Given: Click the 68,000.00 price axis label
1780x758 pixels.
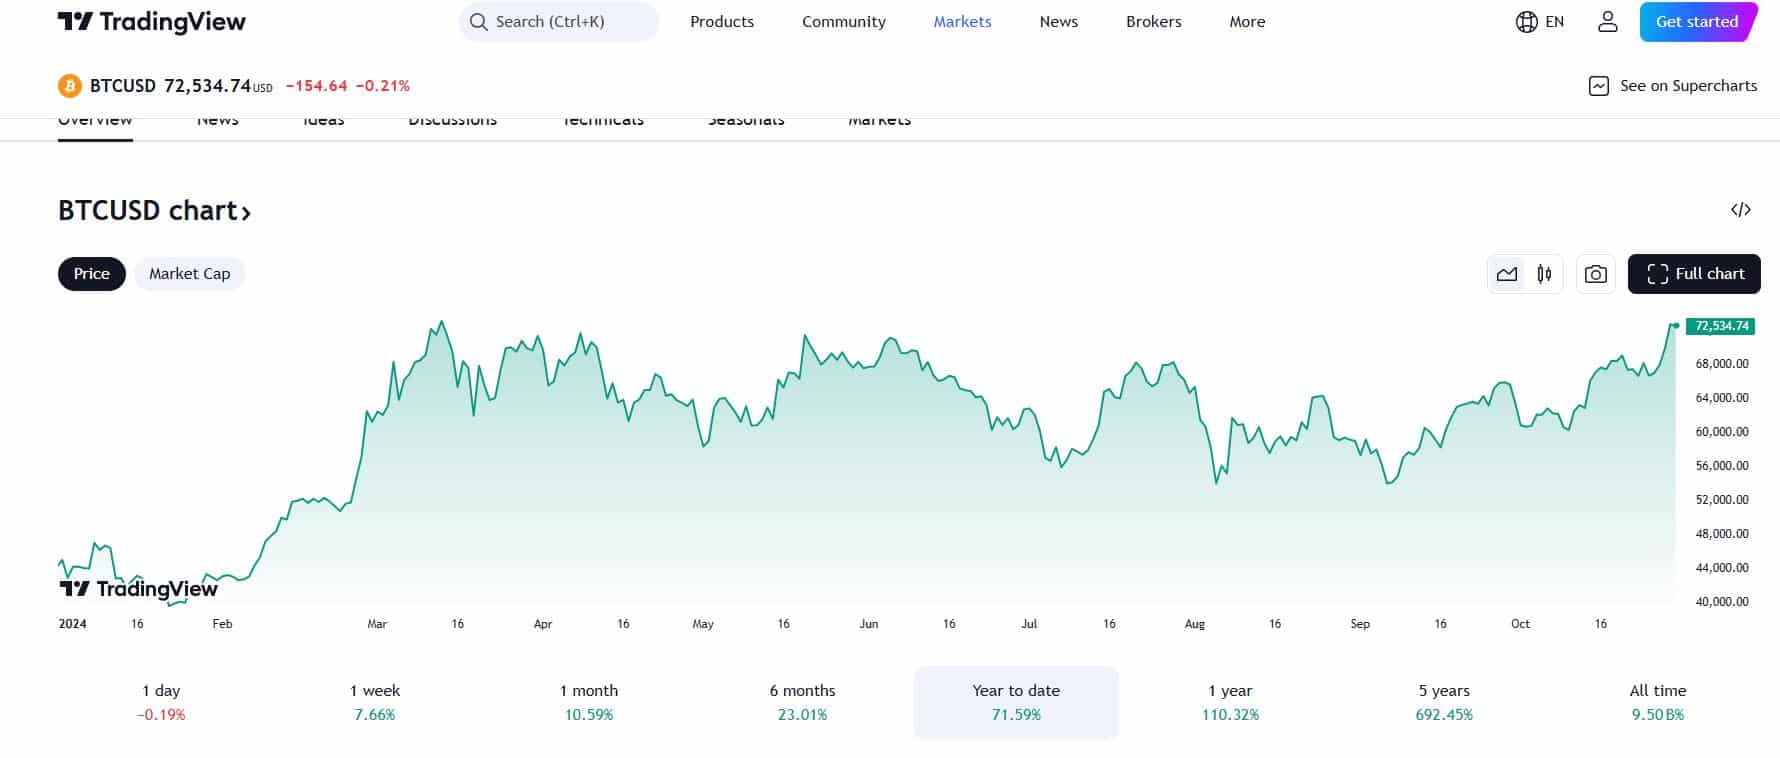Looking at the screenshot, I should click(x=1722, y=364).
